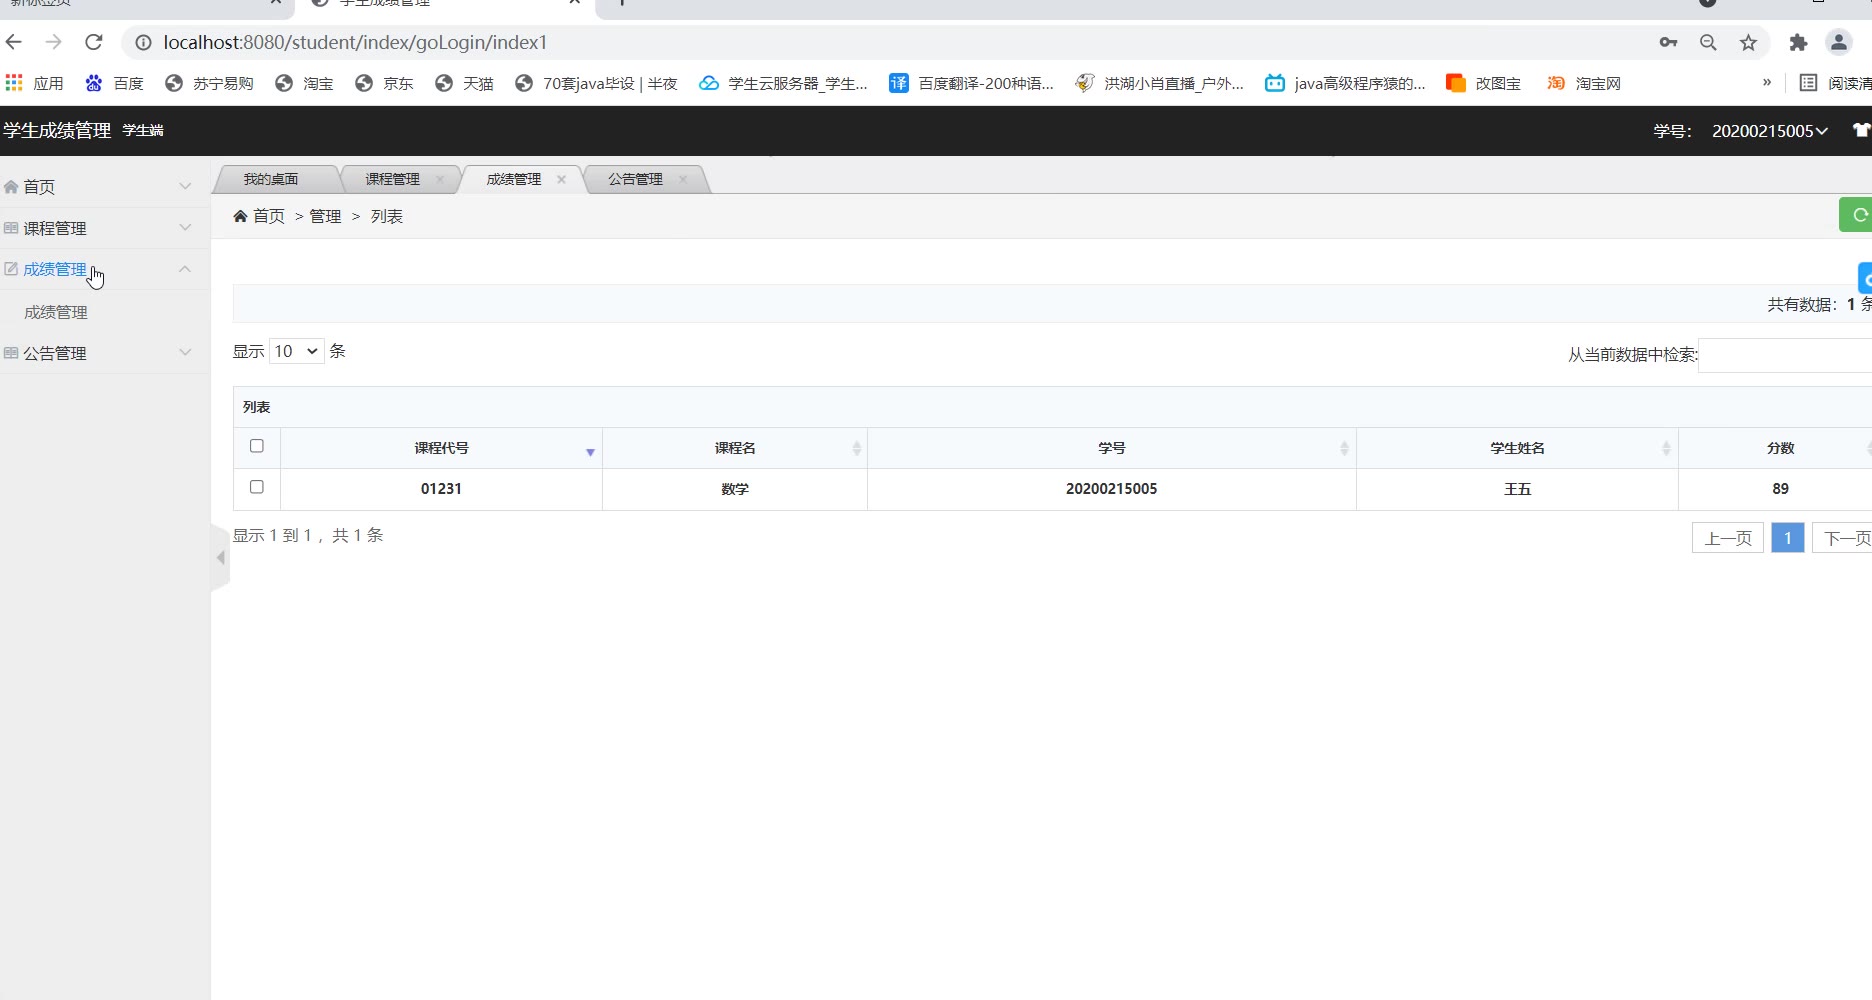Viewport: 1872px width, 1000px height.
Task: Click the site info icon in address bar
Action: pyautogui.click(x=143, y=42)
